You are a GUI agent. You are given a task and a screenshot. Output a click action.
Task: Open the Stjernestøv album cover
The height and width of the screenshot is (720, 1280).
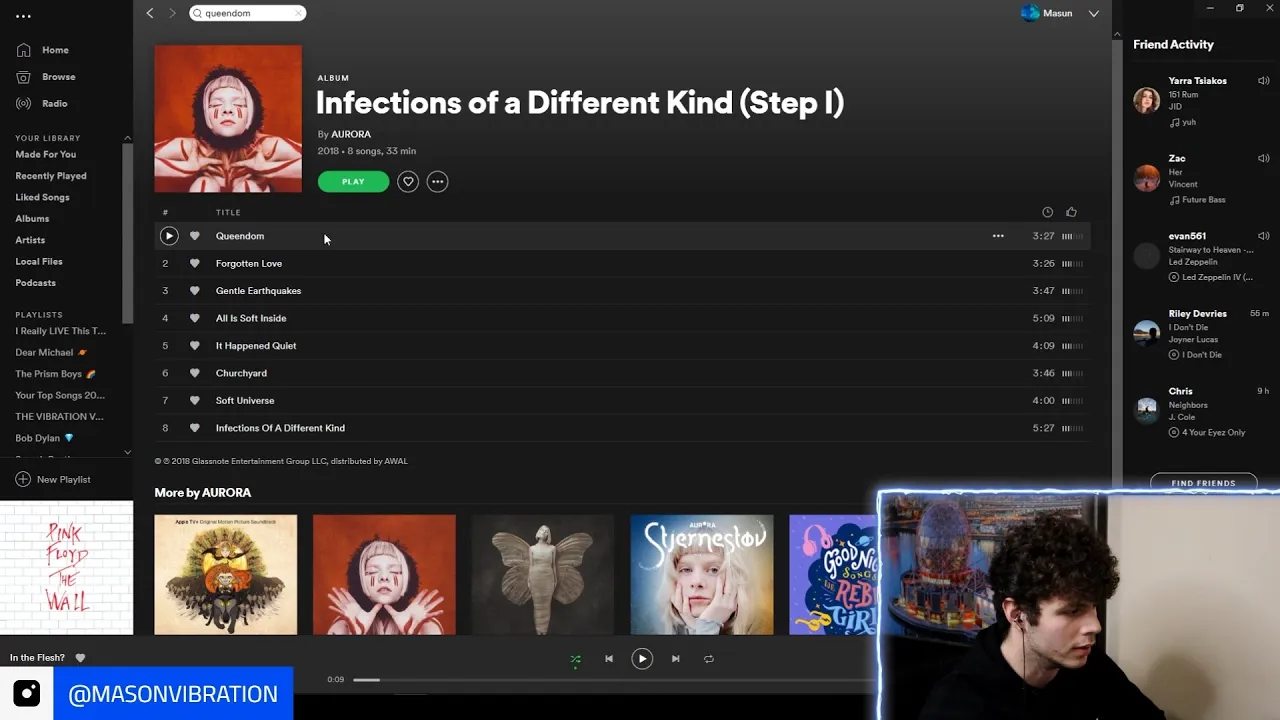[702, 575]
